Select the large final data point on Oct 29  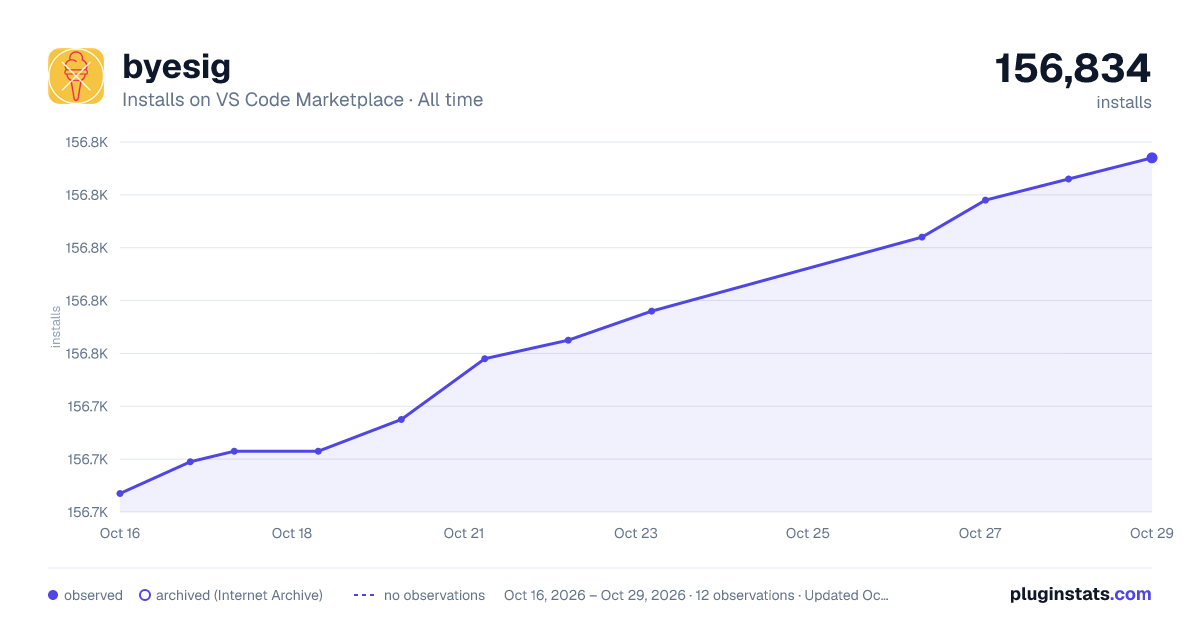pyautogui.click(x=1152, y=158)
